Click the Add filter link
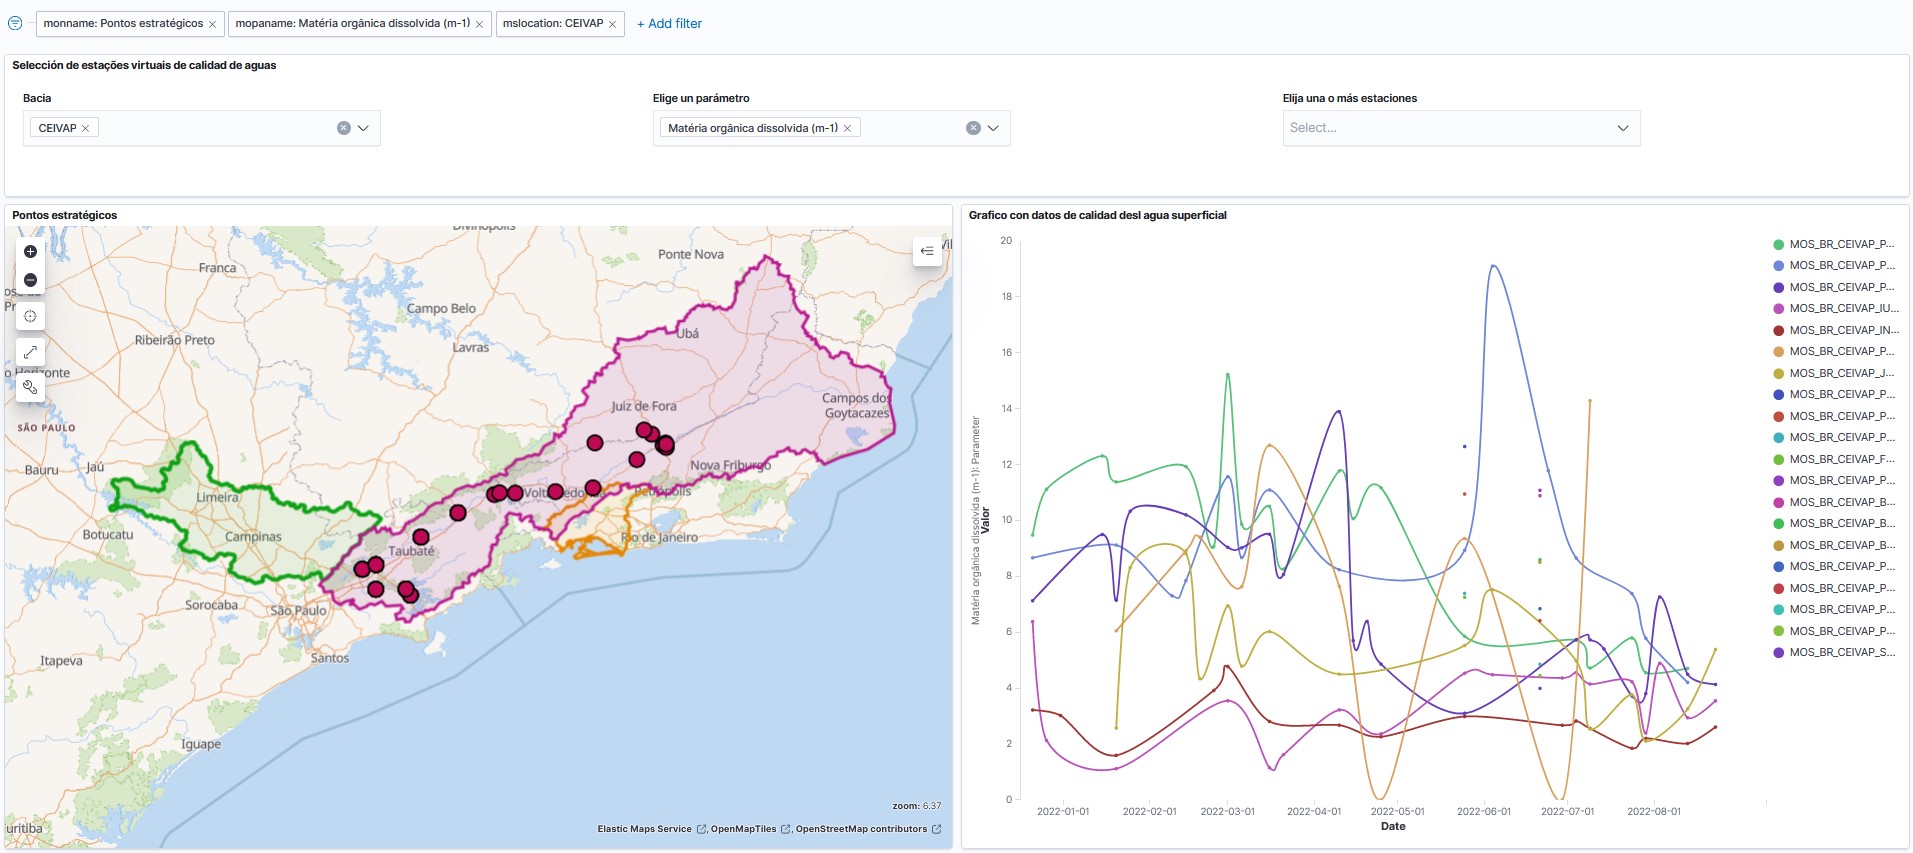 (669, 23)
